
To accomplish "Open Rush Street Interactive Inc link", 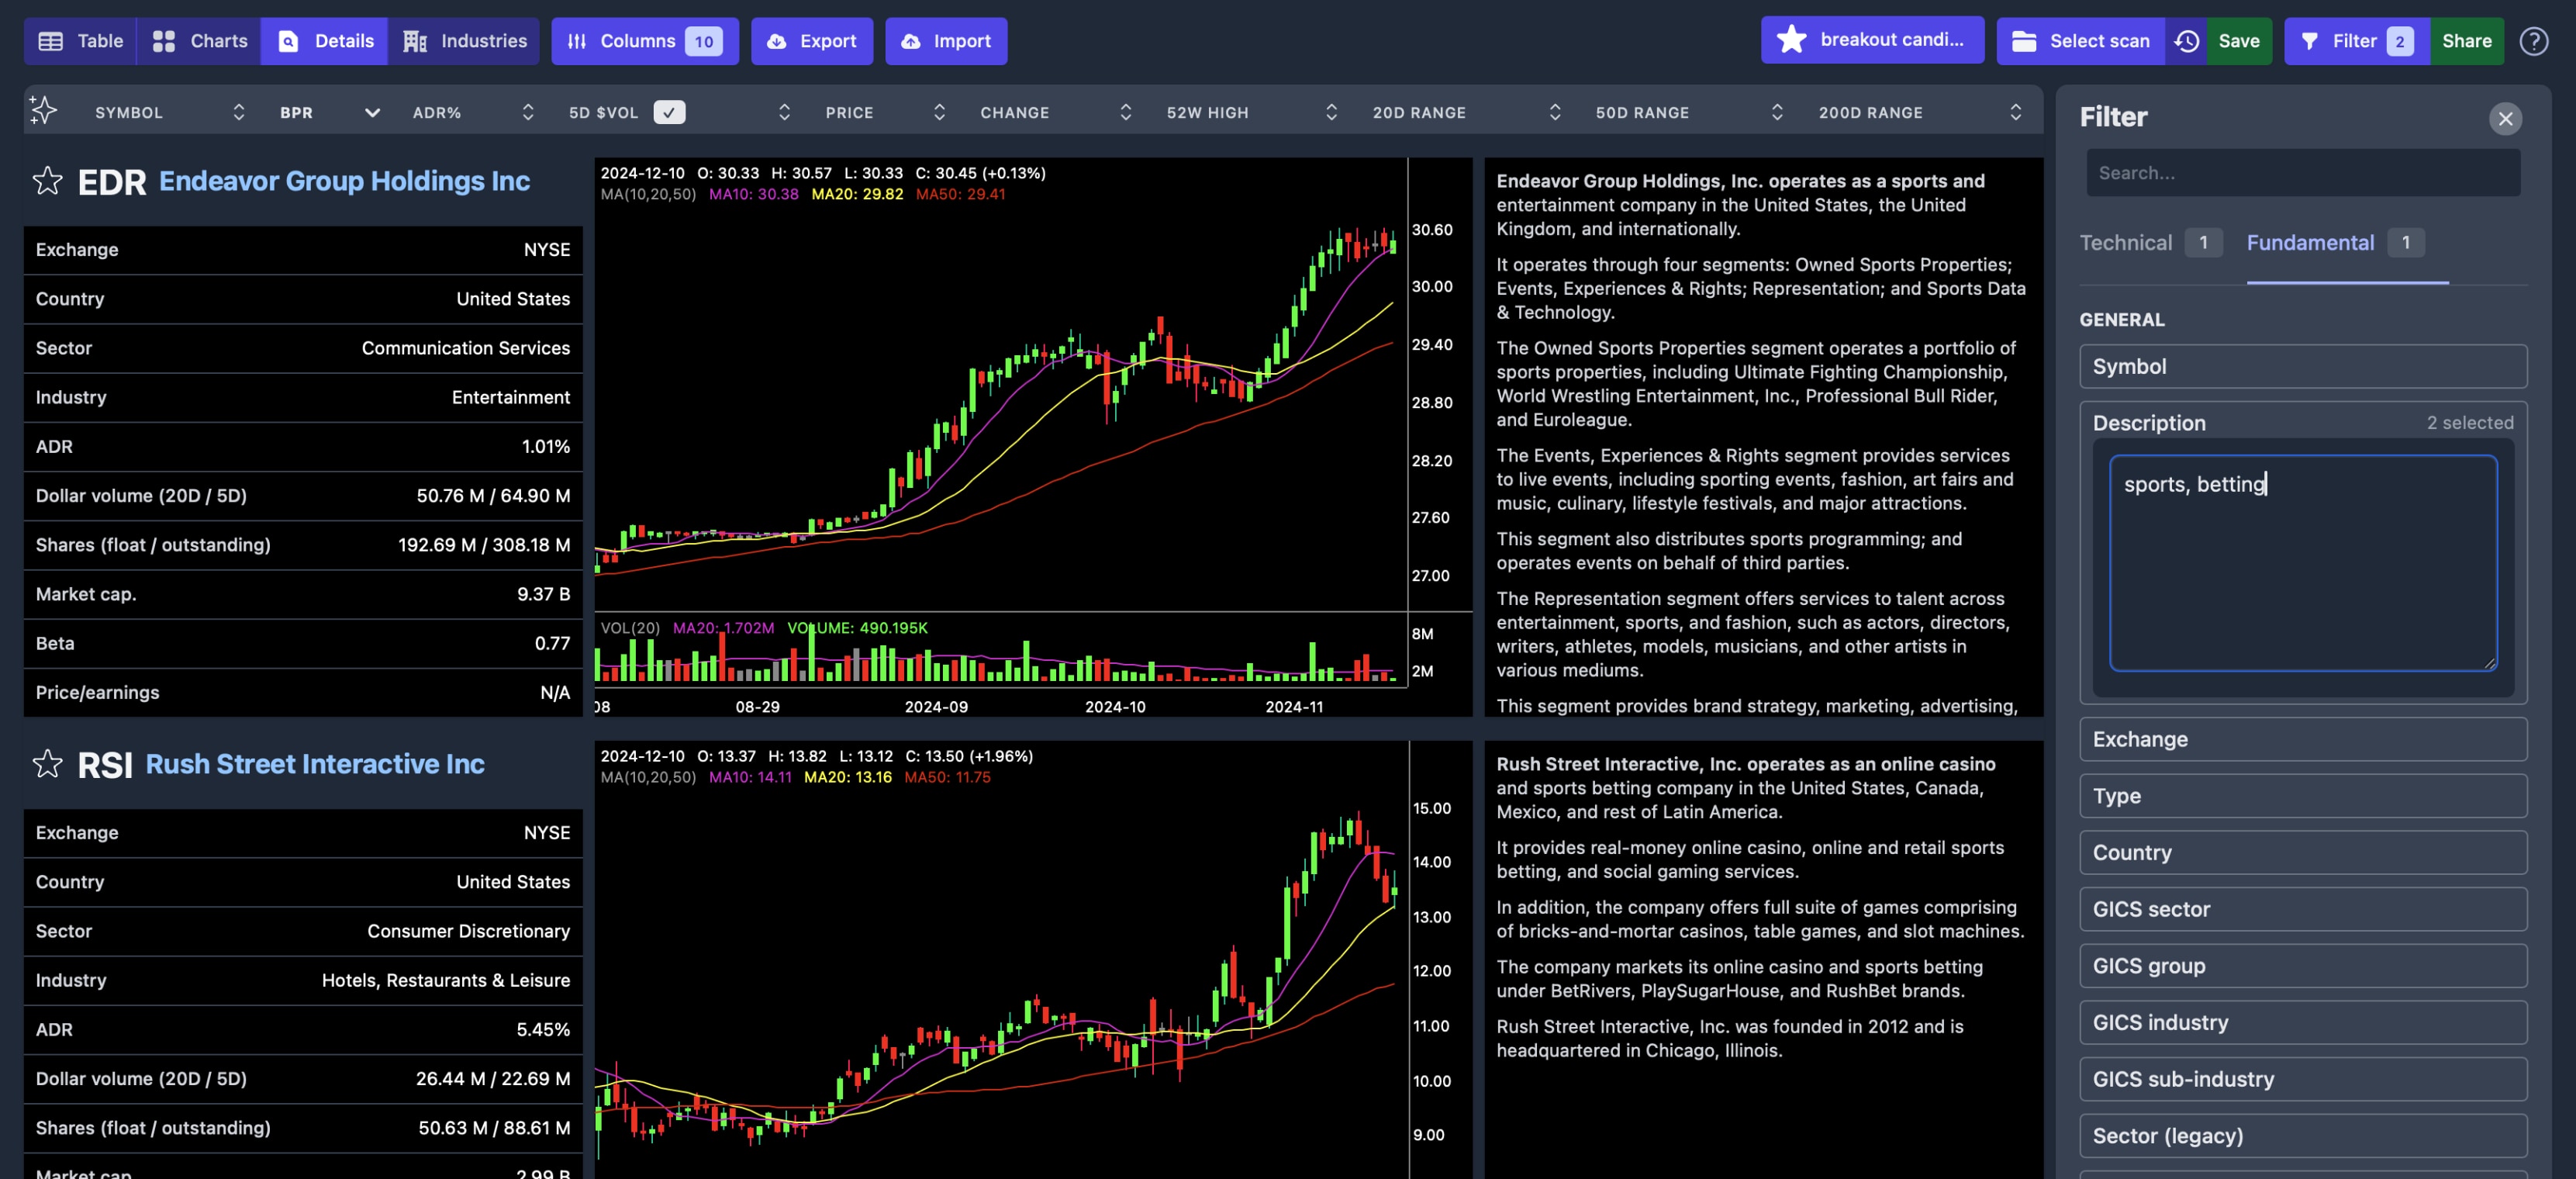I will point(315,764).
